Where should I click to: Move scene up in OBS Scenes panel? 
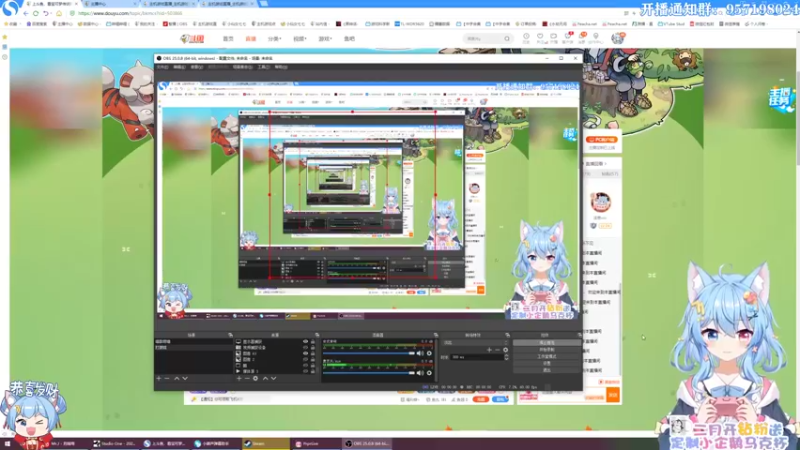(x=177, y=379)
